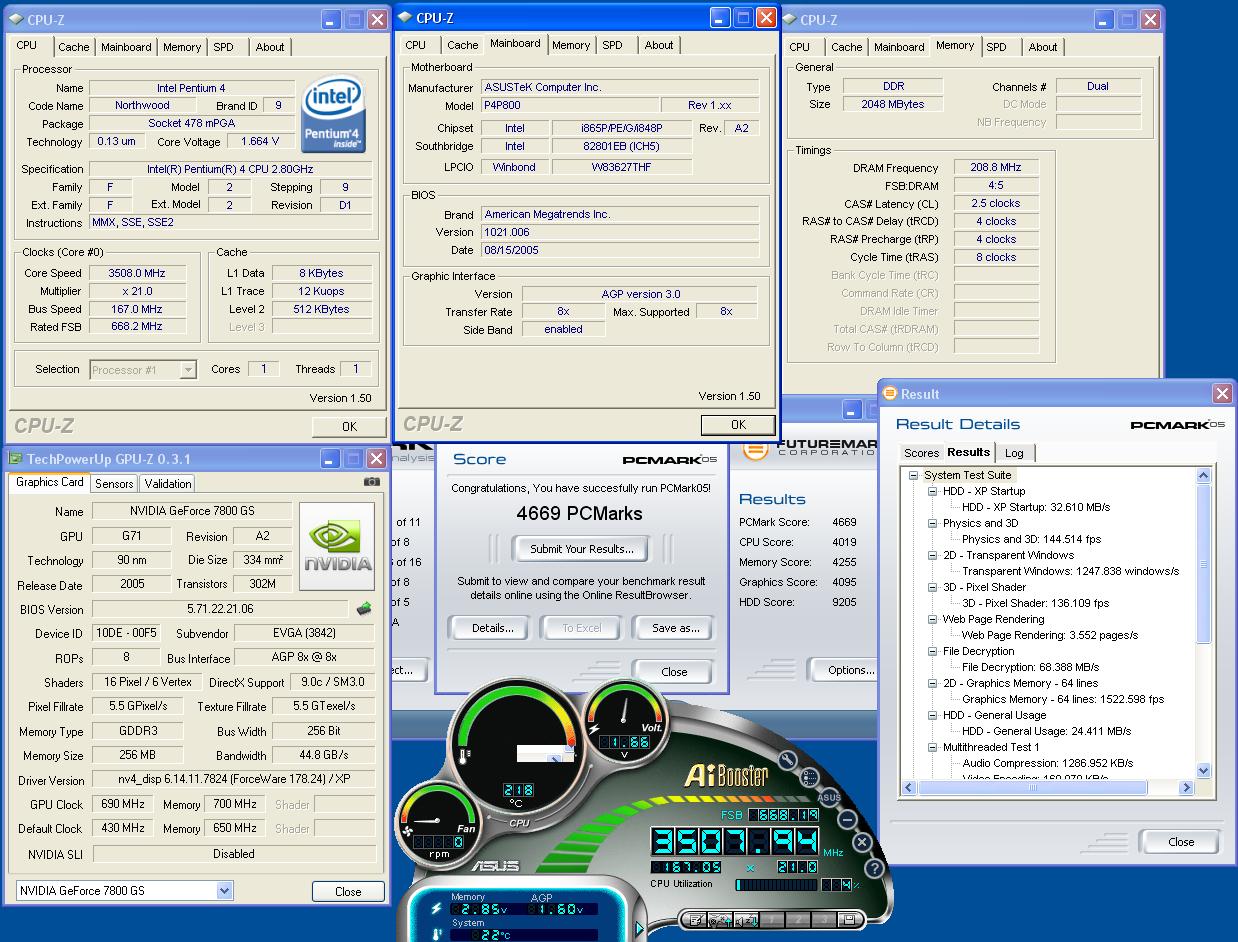Screen dimensions: 1238x942
Task: Switch to Cache tab in left CPU-Z
Action: pyautogui.click(x=73, y=47)
